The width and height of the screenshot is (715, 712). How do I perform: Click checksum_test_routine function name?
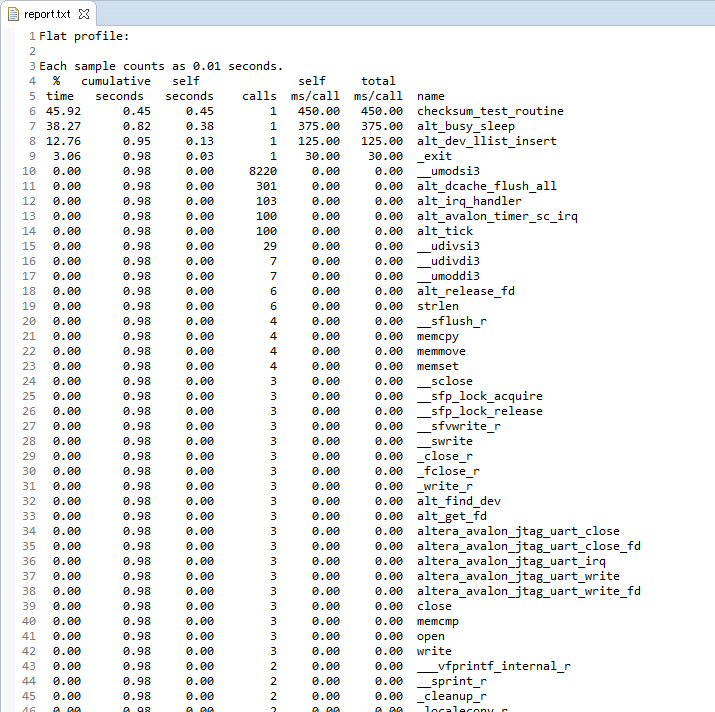point(489,111)
